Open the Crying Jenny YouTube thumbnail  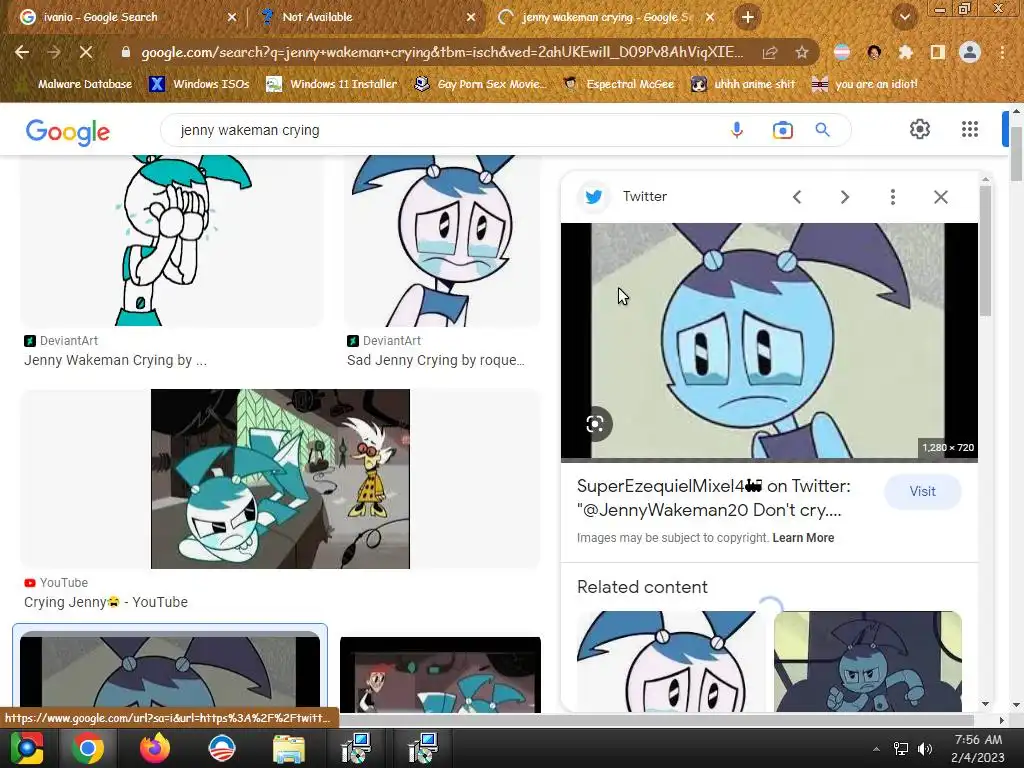(280, 479)
